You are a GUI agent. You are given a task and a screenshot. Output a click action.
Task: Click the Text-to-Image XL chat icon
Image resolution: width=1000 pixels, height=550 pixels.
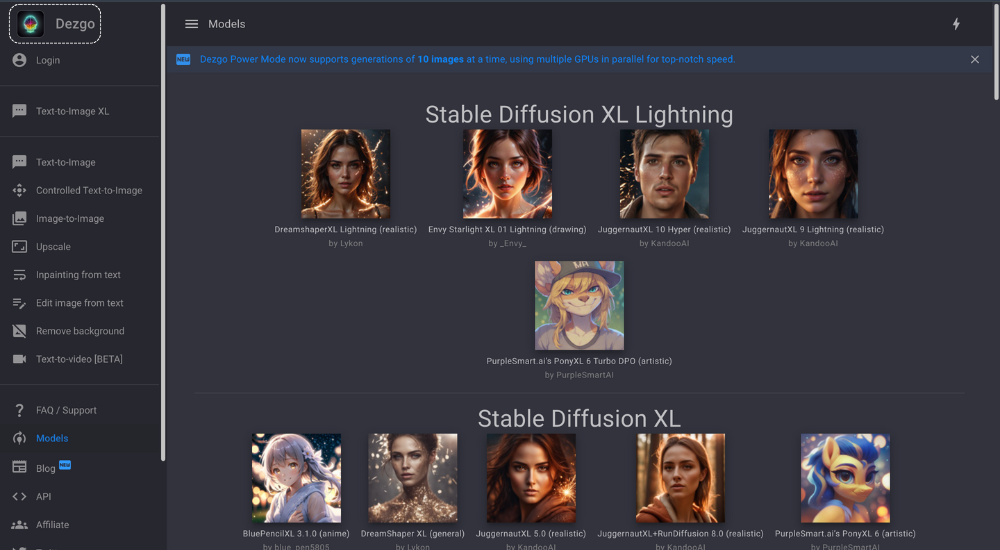(20, 111)
